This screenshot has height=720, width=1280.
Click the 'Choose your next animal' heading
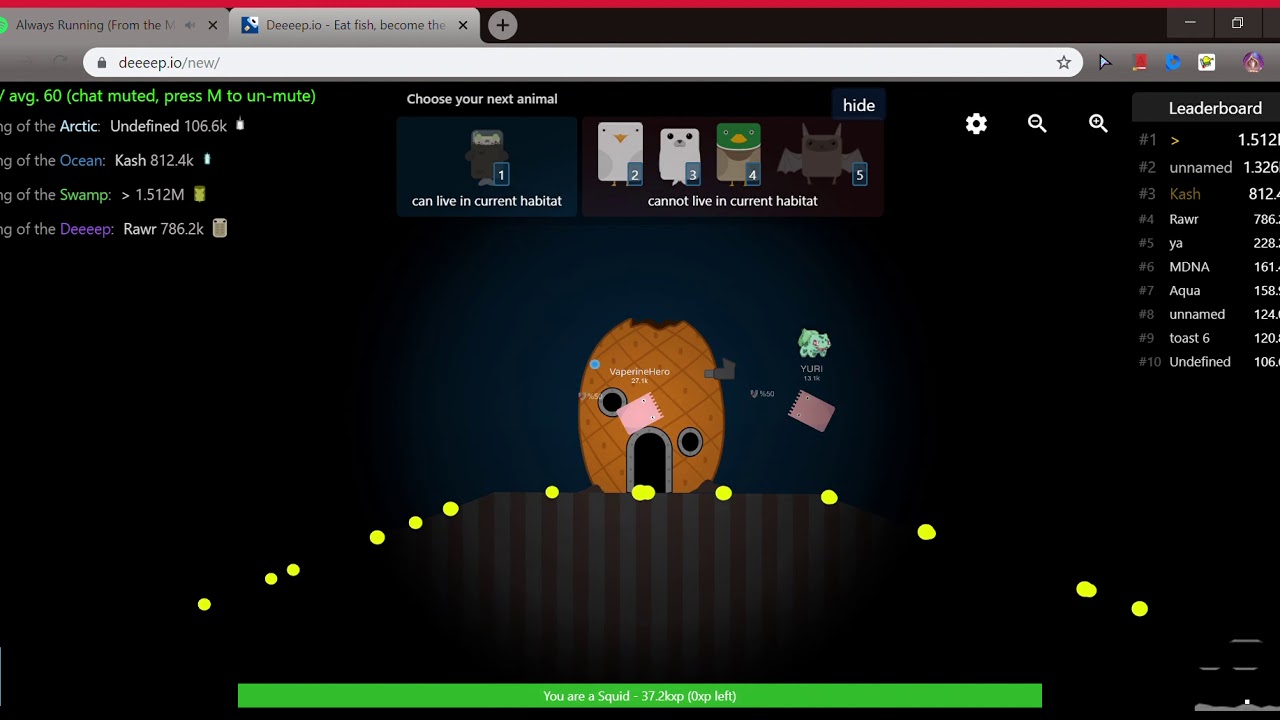[482, 99]
